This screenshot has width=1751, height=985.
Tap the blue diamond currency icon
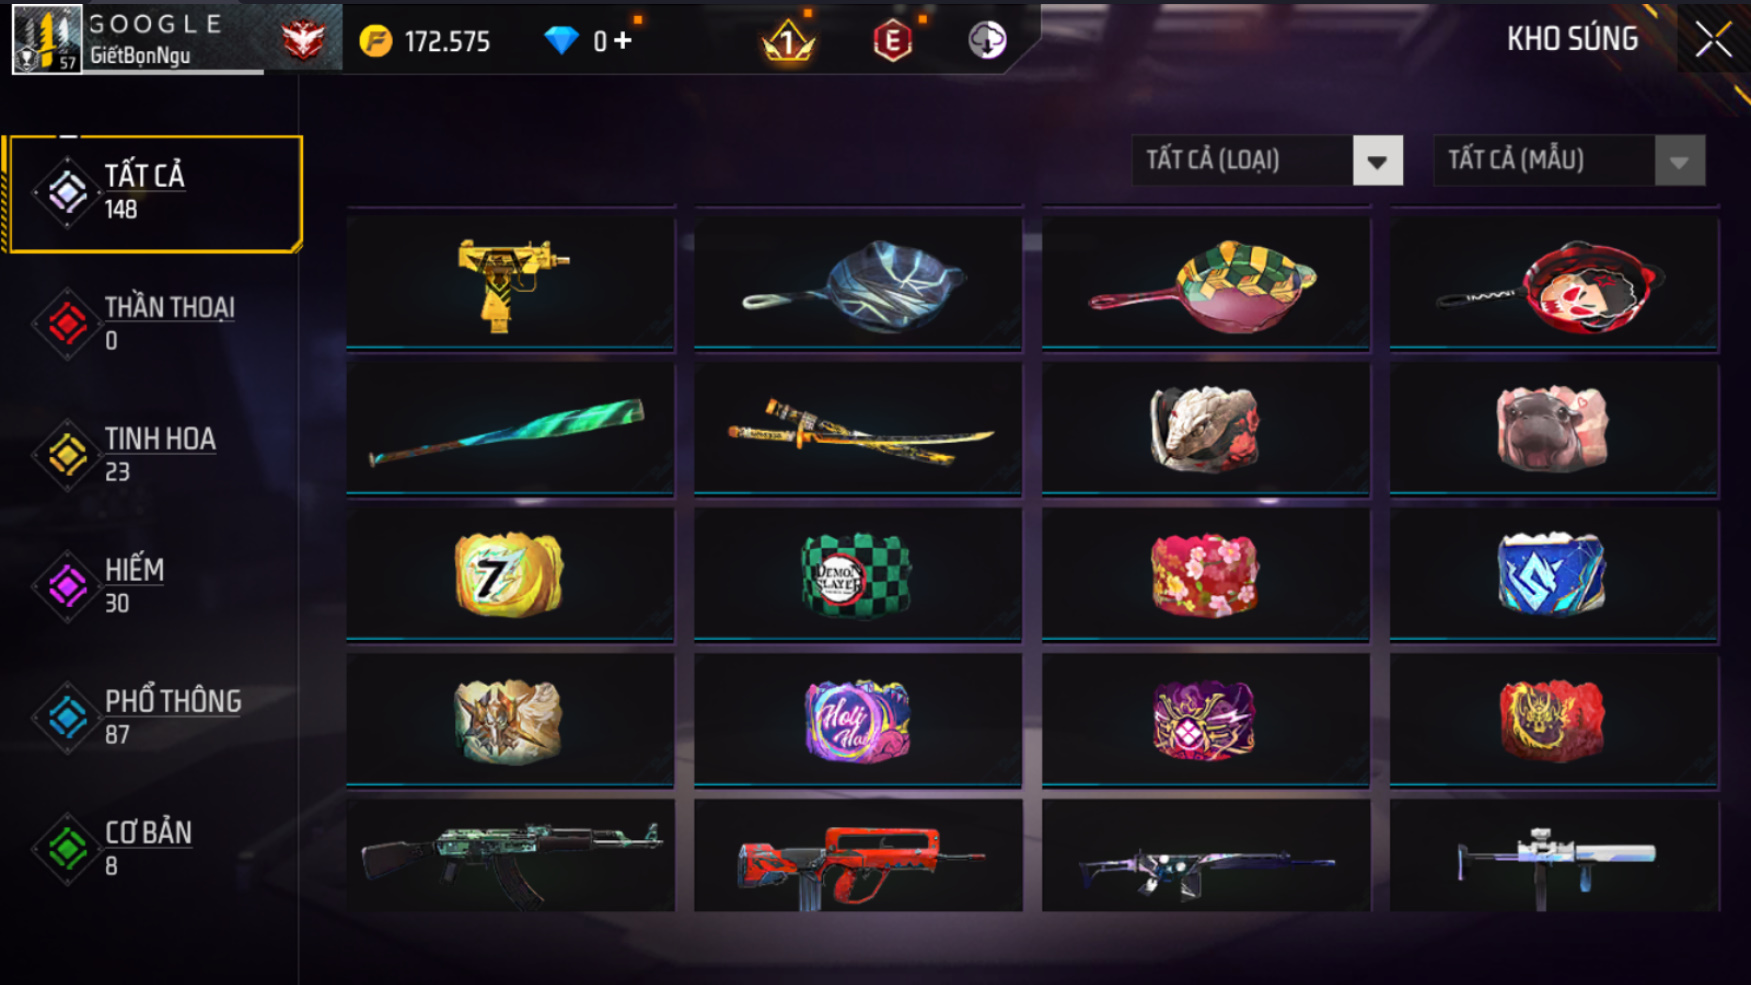[561, 41]
